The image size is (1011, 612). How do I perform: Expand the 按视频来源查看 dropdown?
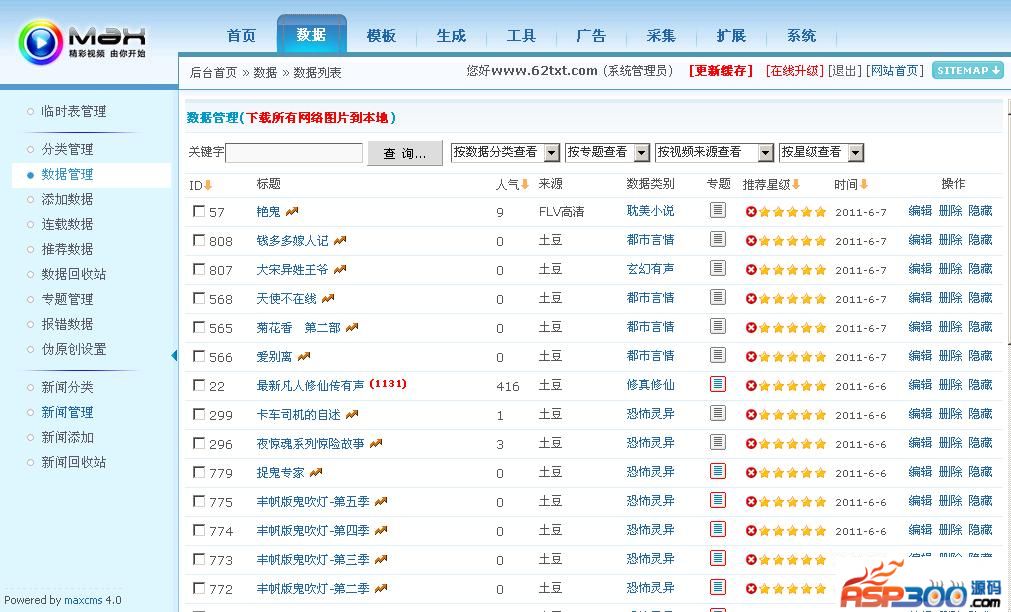click(x=766, y=153)
